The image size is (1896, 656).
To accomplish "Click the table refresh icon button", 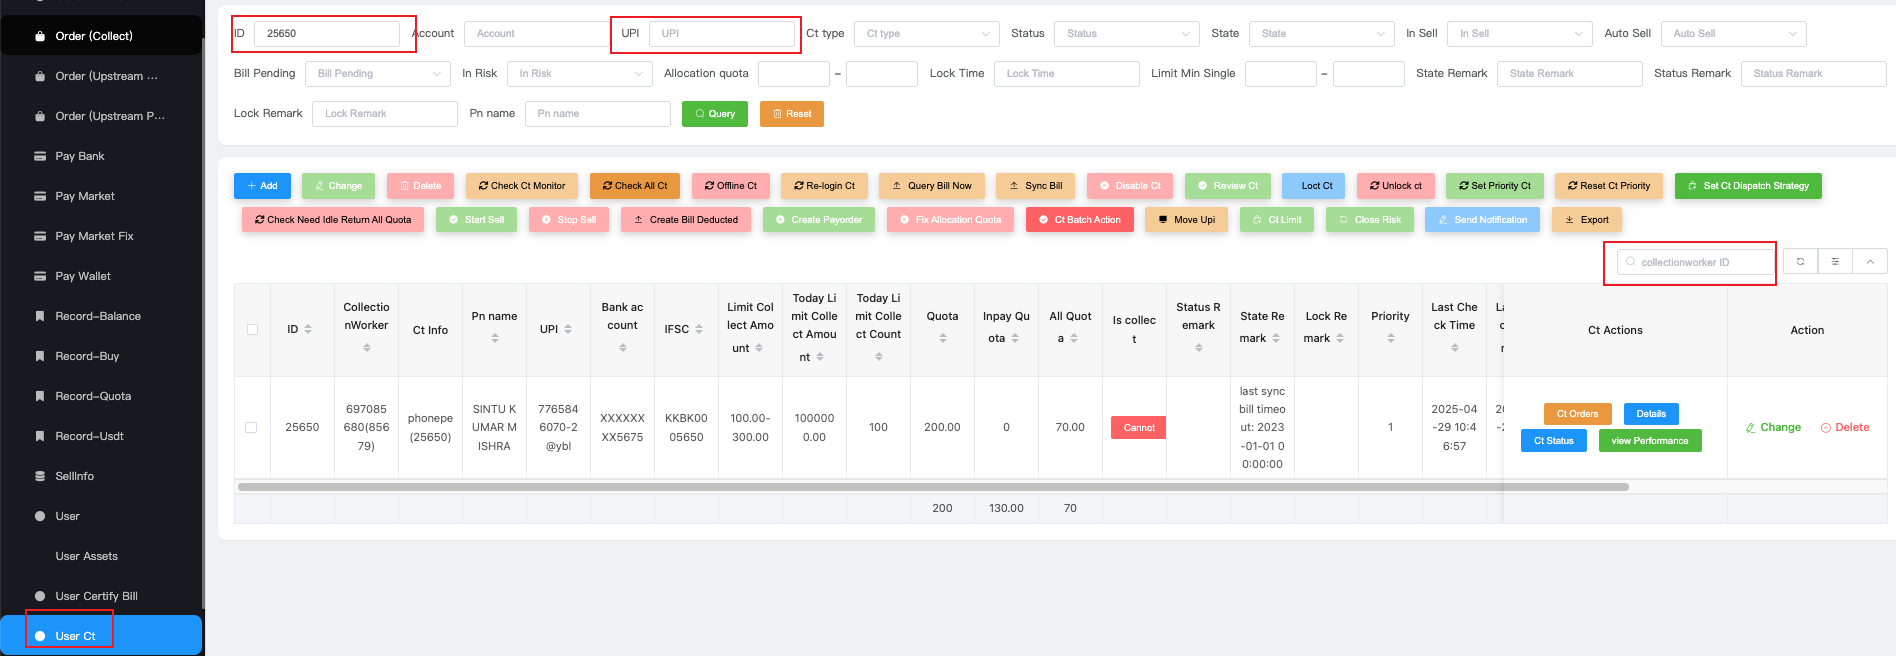I will point(1800,262).
